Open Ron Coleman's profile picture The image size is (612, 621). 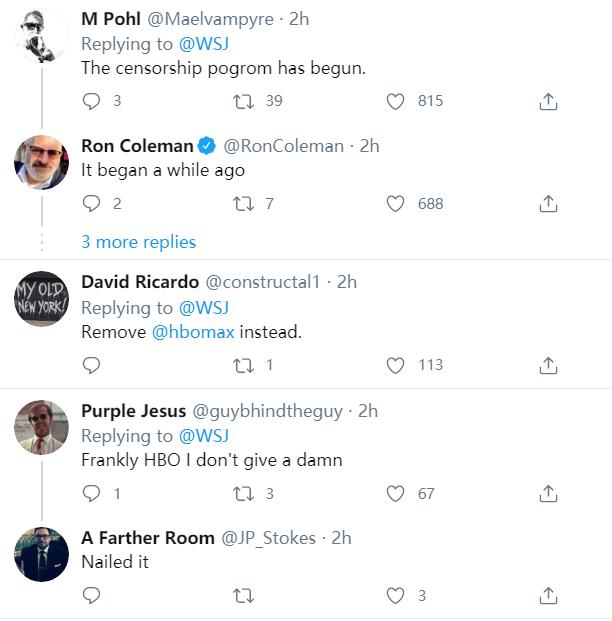point(42,161)
